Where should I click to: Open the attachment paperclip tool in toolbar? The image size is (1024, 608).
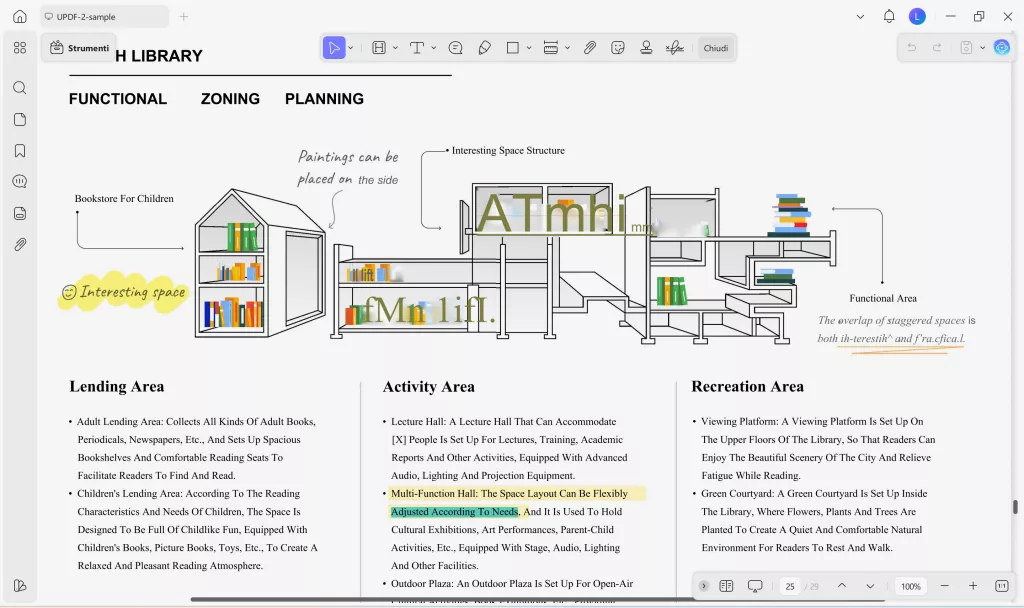tap(590, 47)
